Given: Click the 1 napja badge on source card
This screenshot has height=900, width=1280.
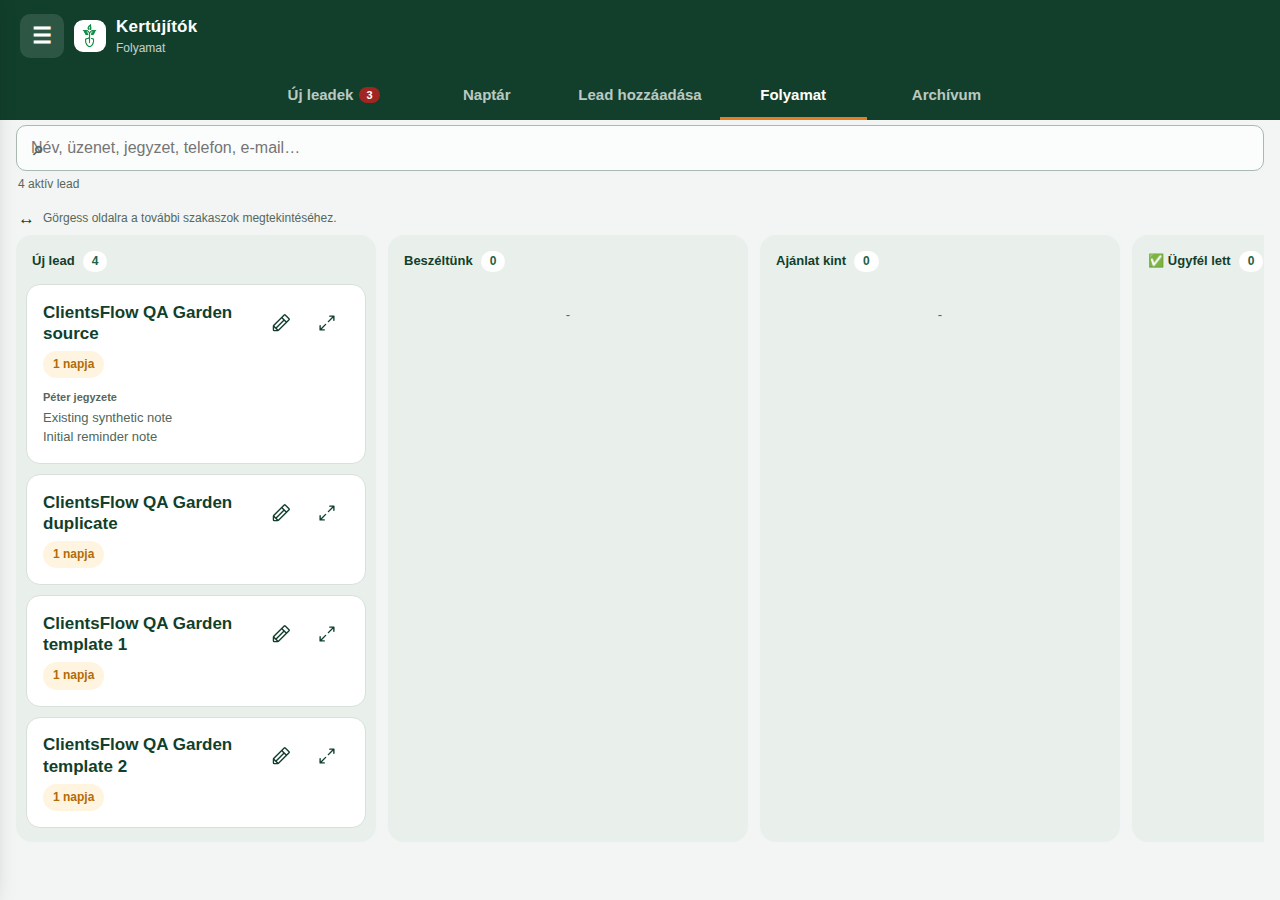Looking at the screenshot, I should pyautogui.click(x=73, y=364).
